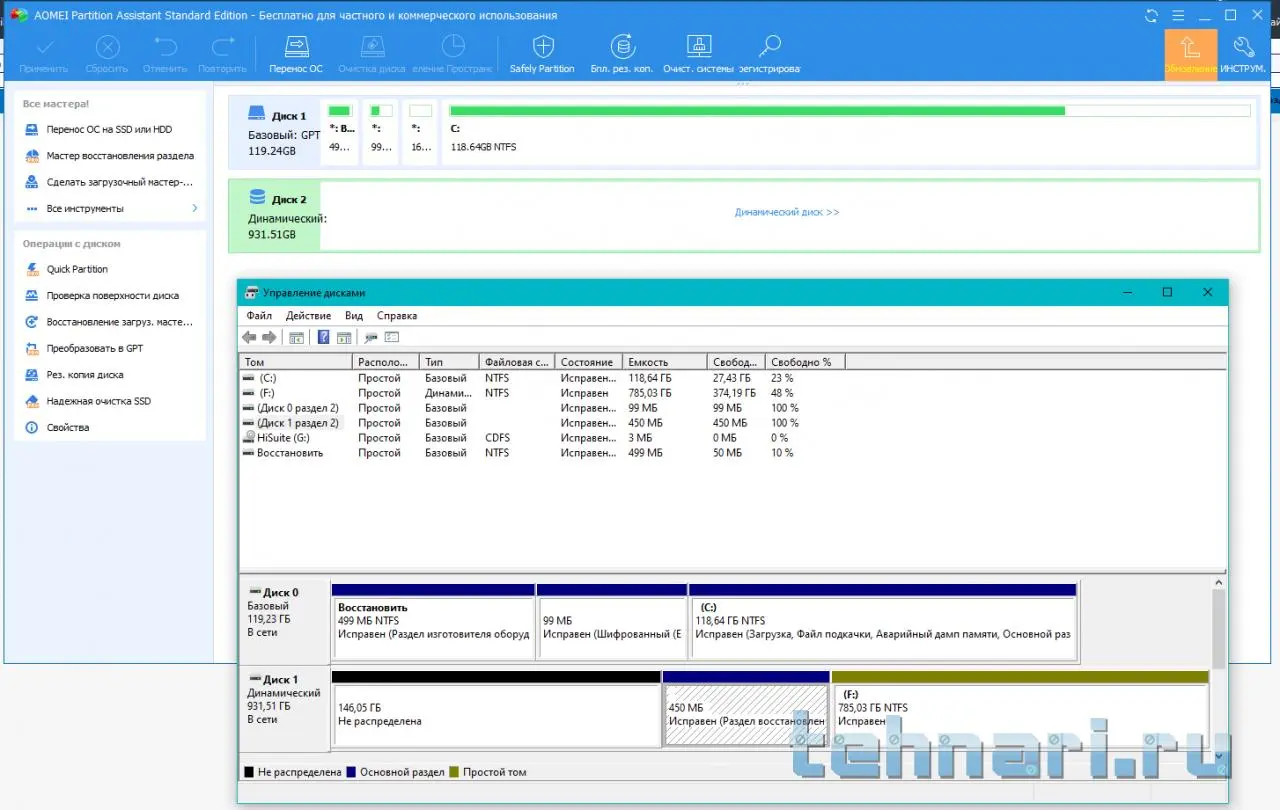1280x810 pixels.
Task: Select the HiSuite (G:) volume row
Action: click(284, 438)
